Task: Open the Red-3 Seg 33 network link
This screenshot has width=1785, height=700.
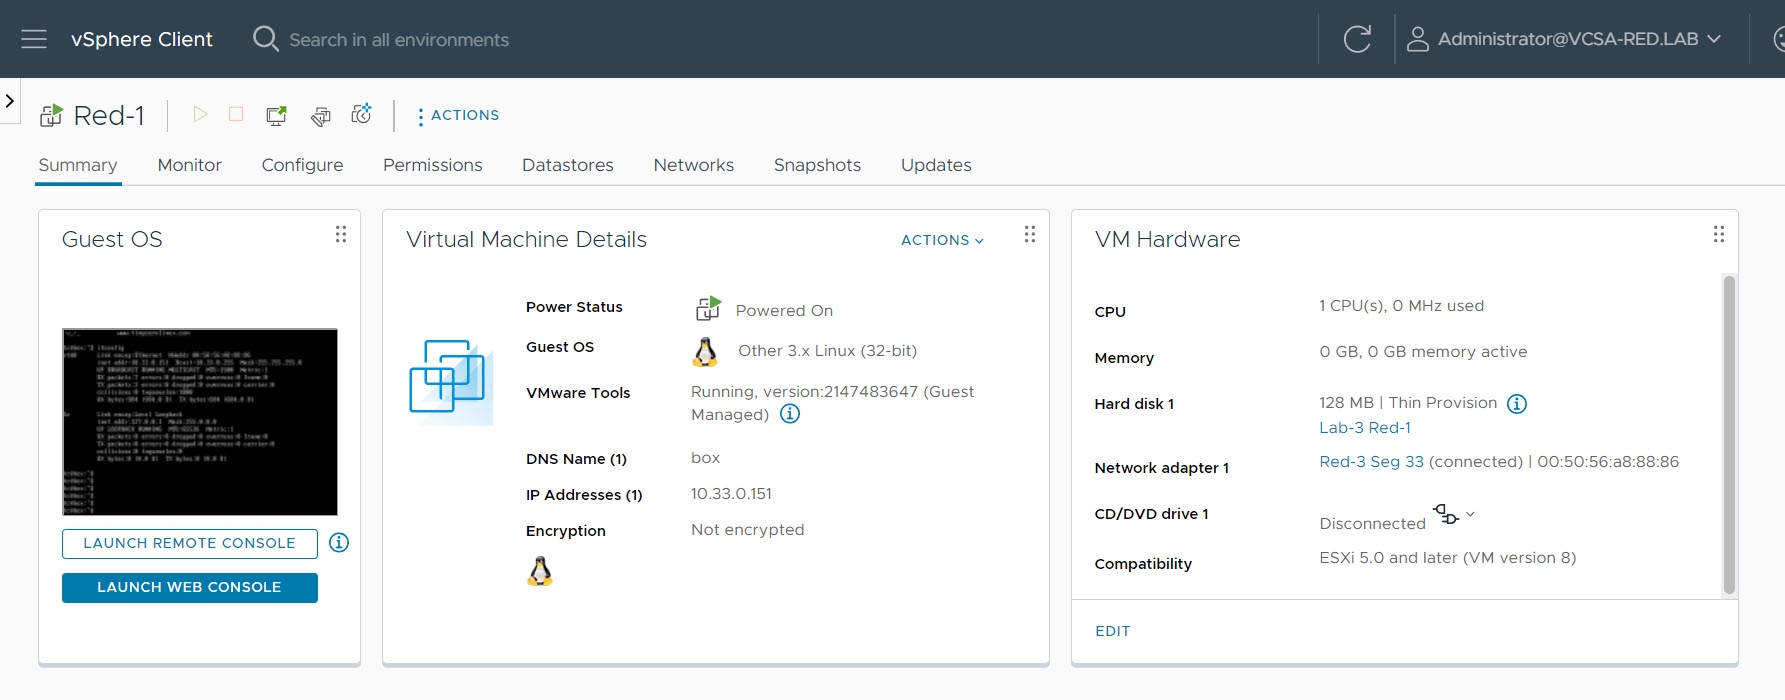Action: (x=1370, y=462)
